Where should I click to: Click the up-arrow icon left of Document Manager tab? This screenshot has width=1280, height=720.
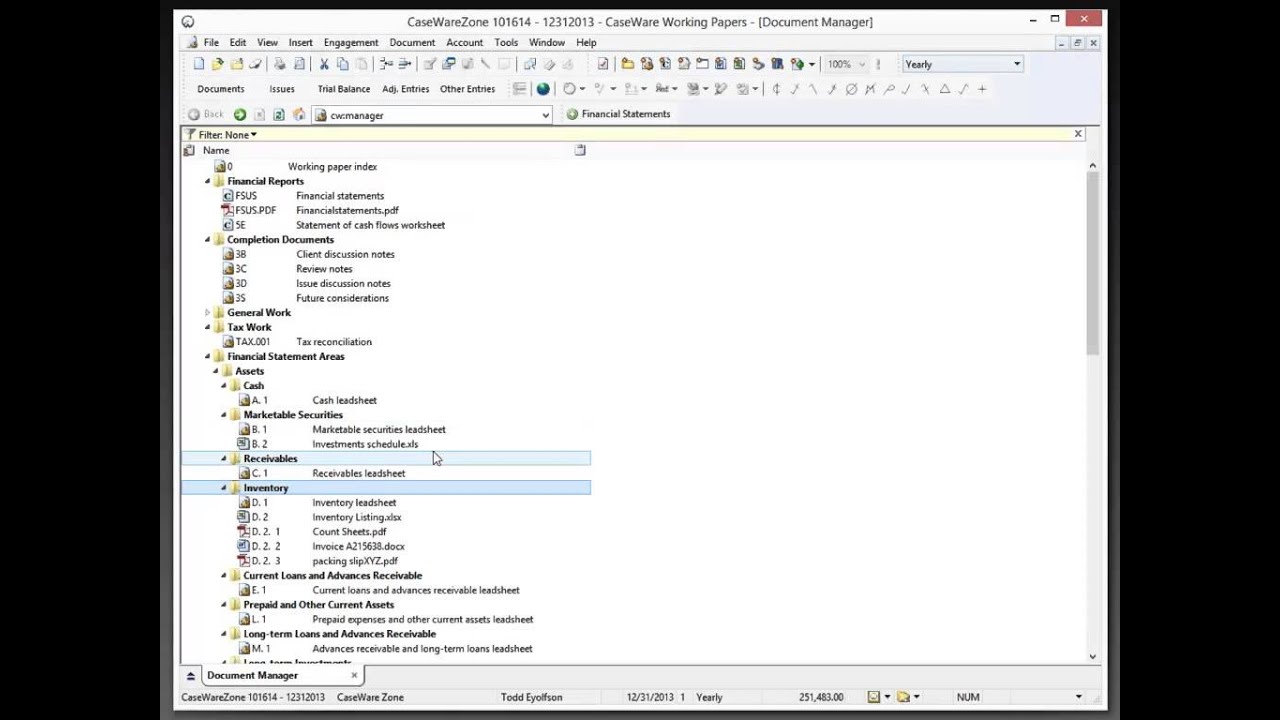(190, 676)
